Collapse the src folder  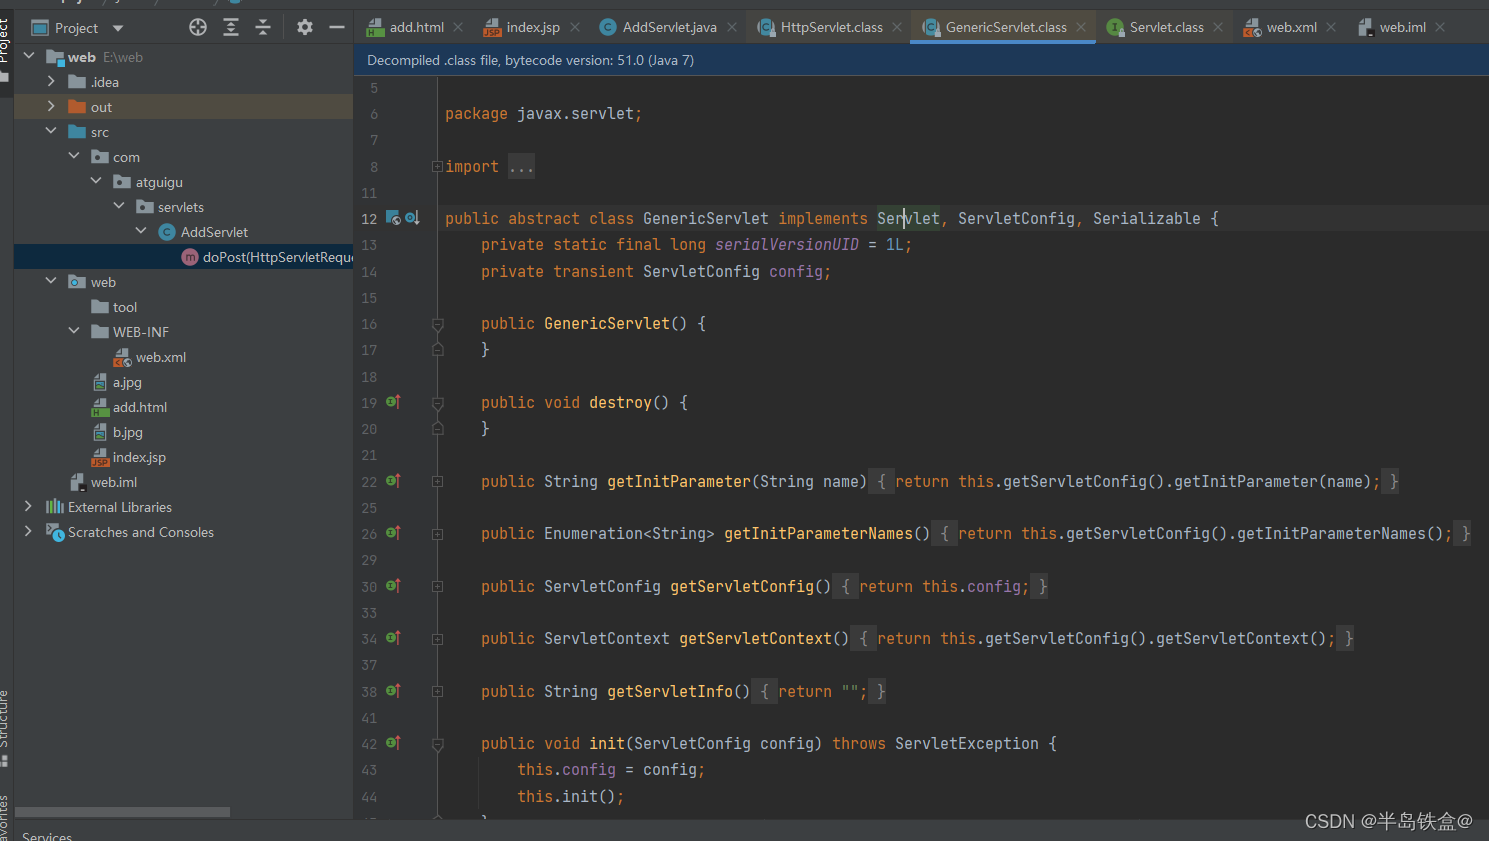pos(51,132)
